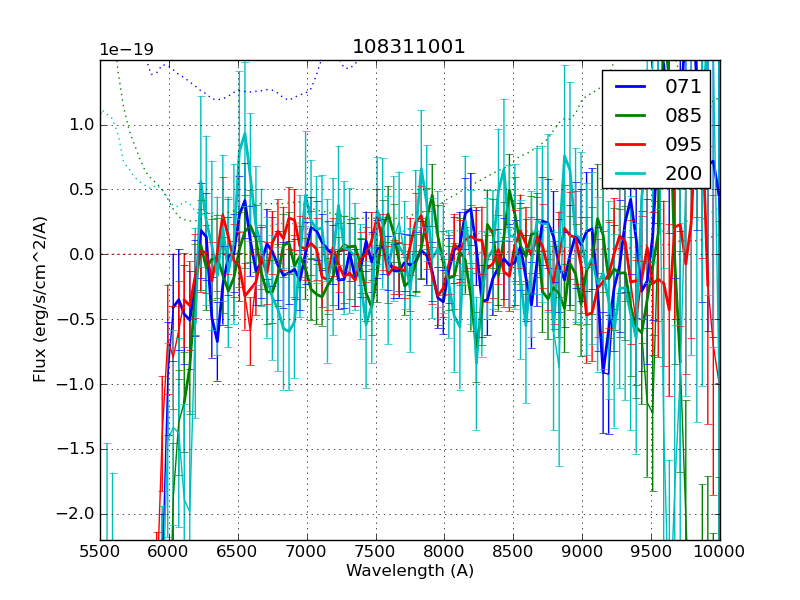
Task: Click the 8500 x-axis tick label
Action: pyautogui.click(x=513, y=551)
